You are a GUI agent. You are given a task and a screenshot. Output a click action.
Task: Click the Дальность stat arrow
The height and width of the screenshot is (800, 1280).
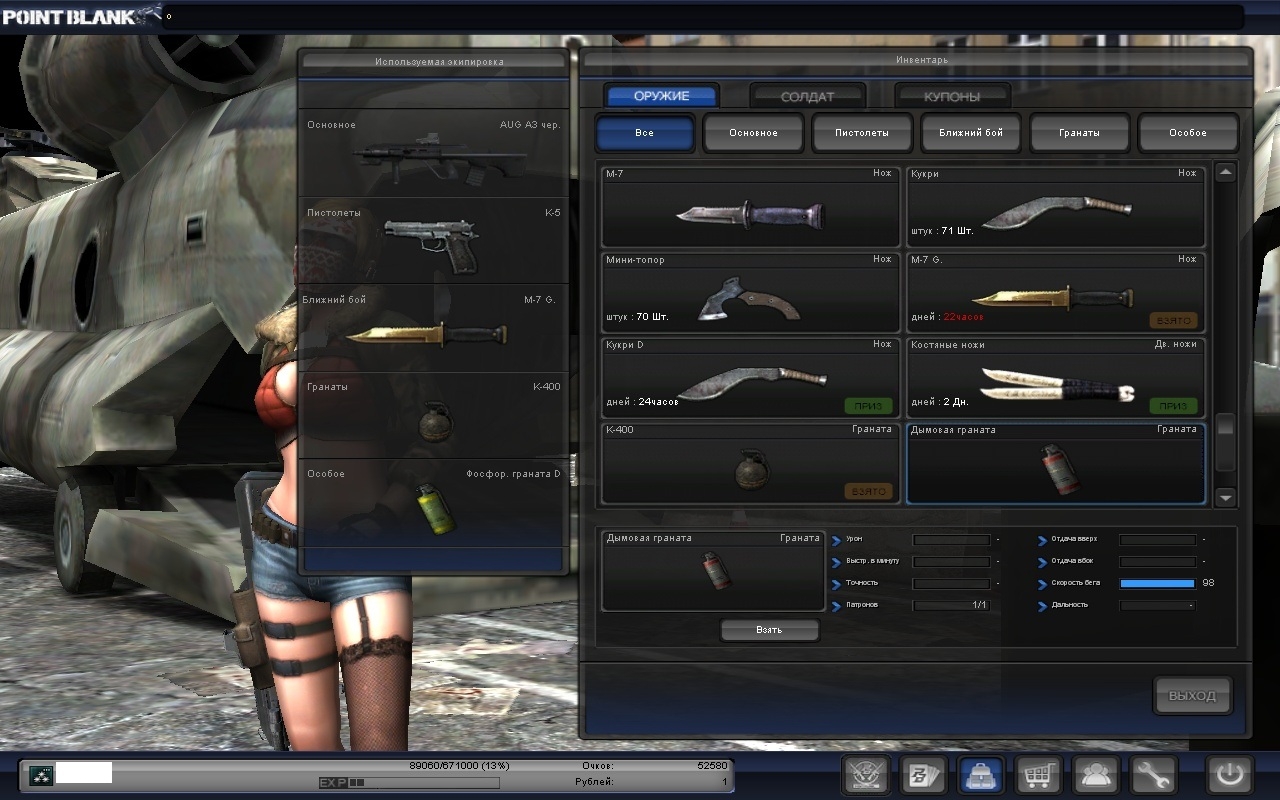[x=1042, y=606]
